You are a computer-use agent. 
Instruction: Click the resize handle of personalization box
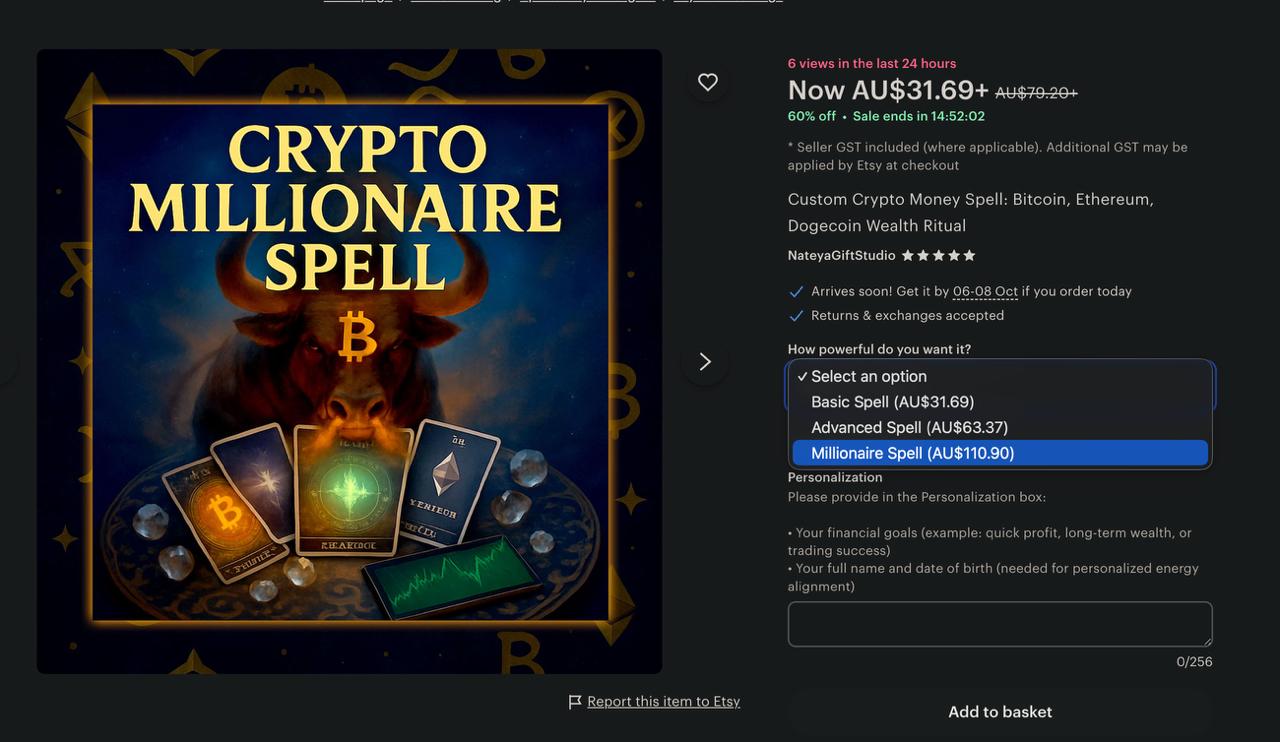tap(1207, 641)
